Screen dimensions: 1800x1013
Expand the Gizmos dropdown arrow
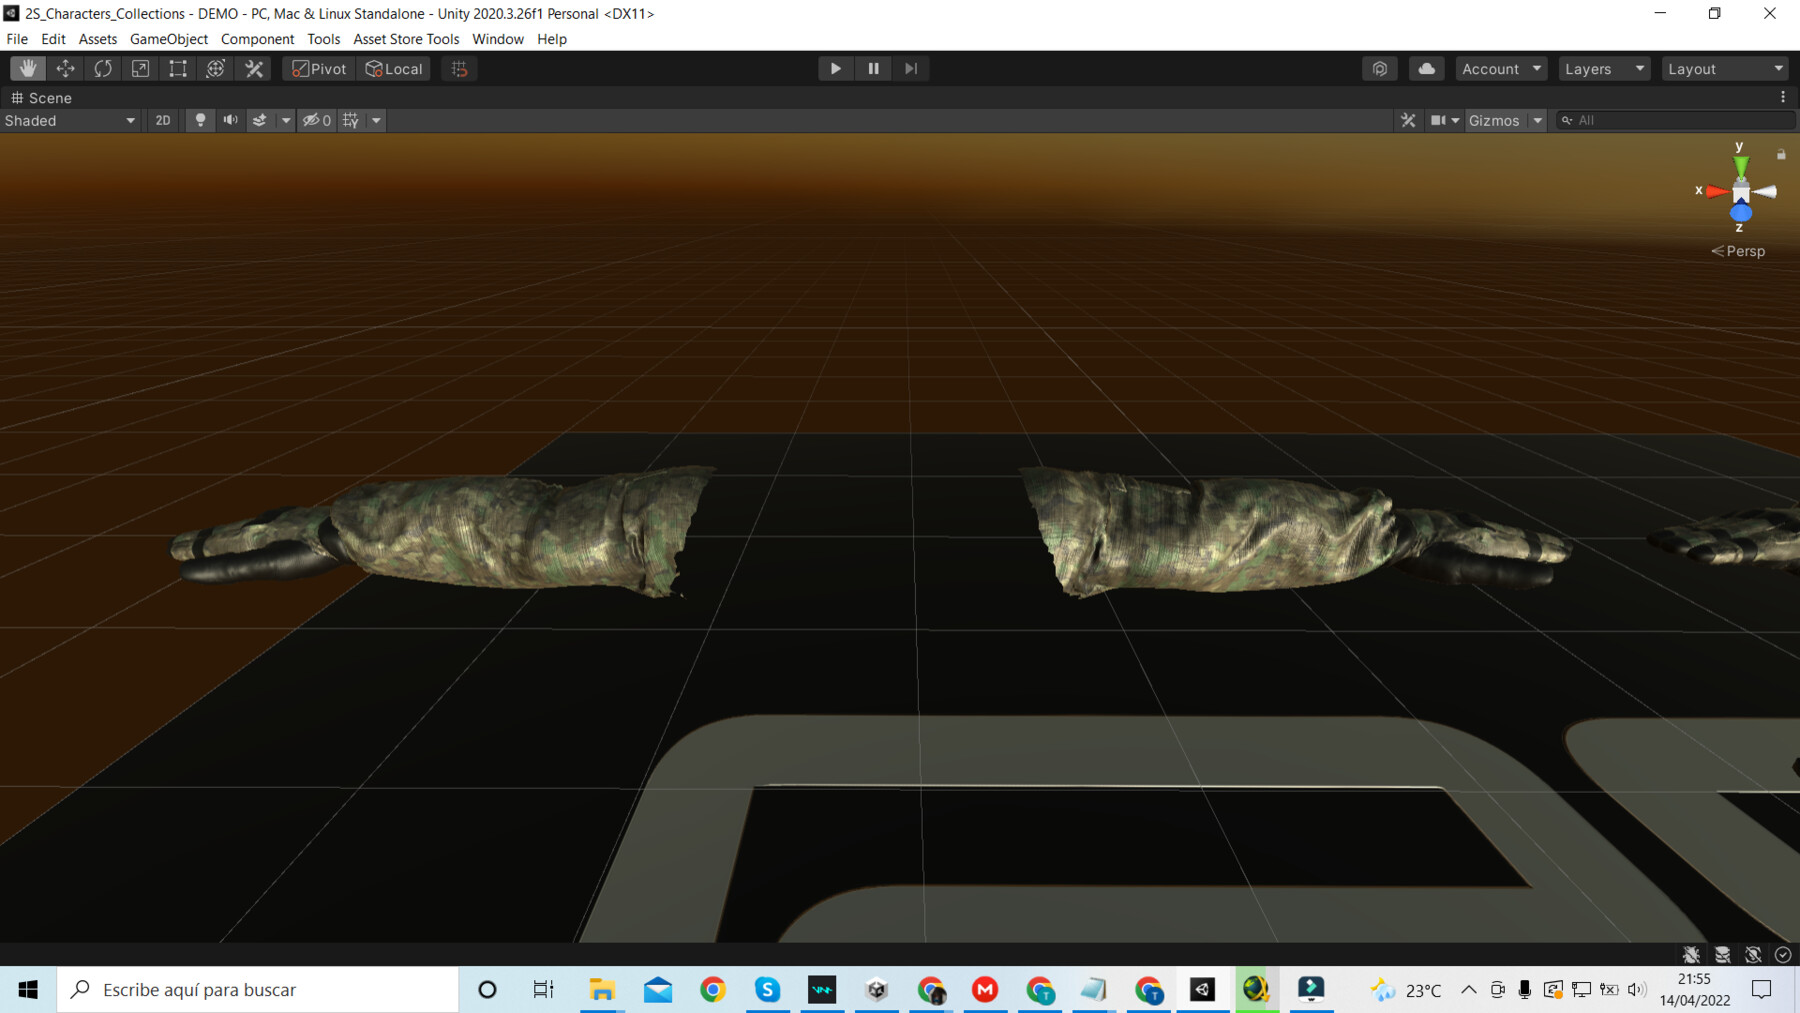(1538, 120)
